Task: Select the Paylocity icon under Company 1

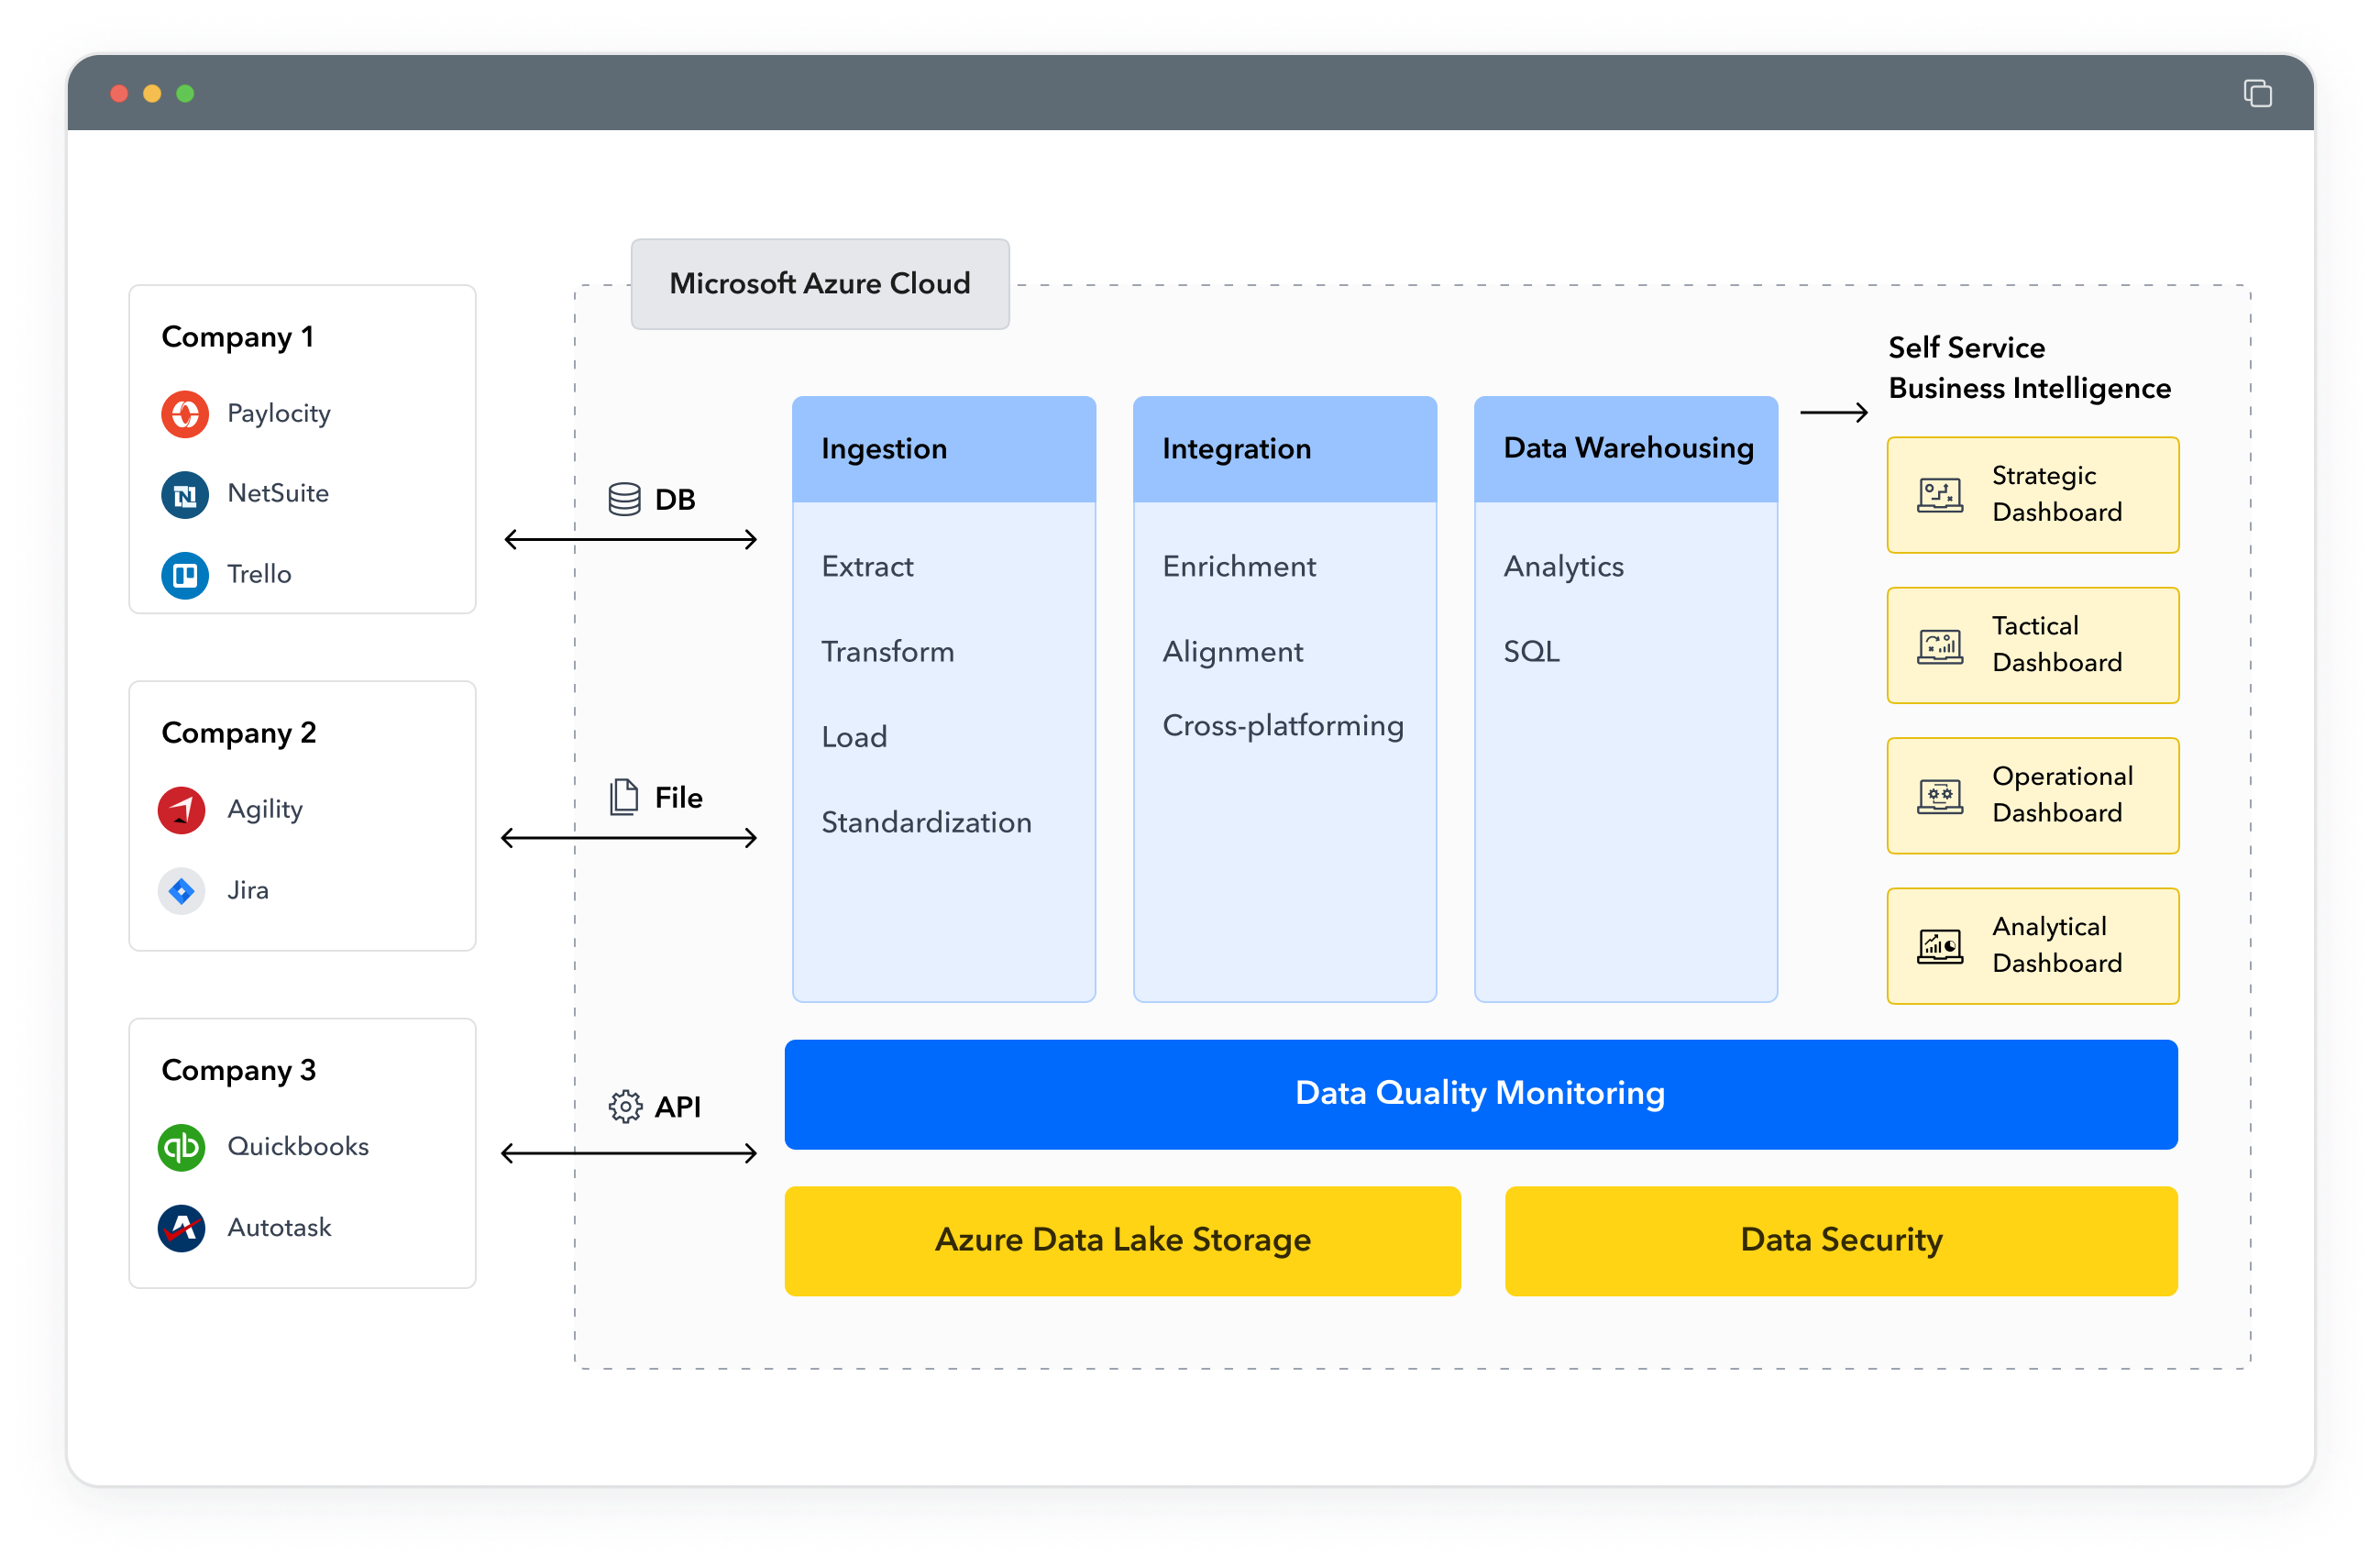Action: 185,413
